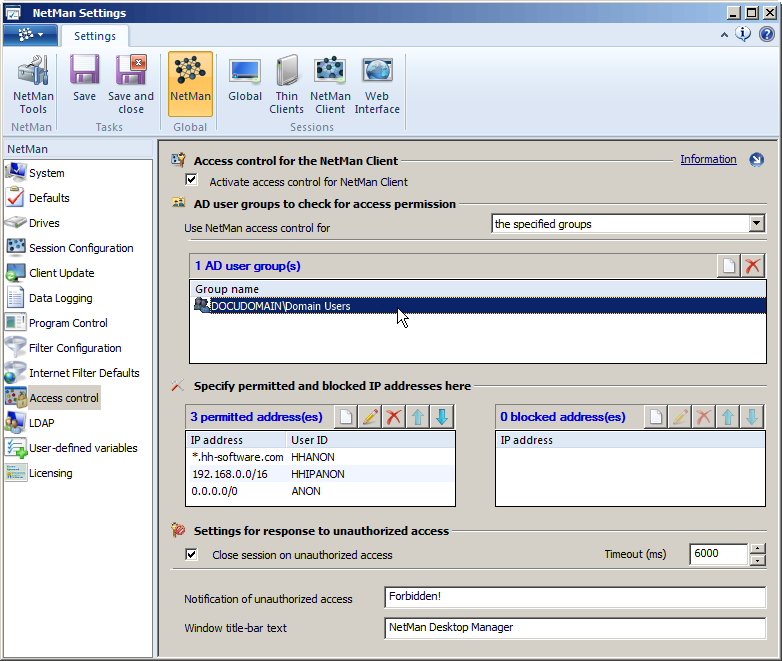Open NetMan Client settings in ribbon

pyautogui.click(x=330, y=85)
